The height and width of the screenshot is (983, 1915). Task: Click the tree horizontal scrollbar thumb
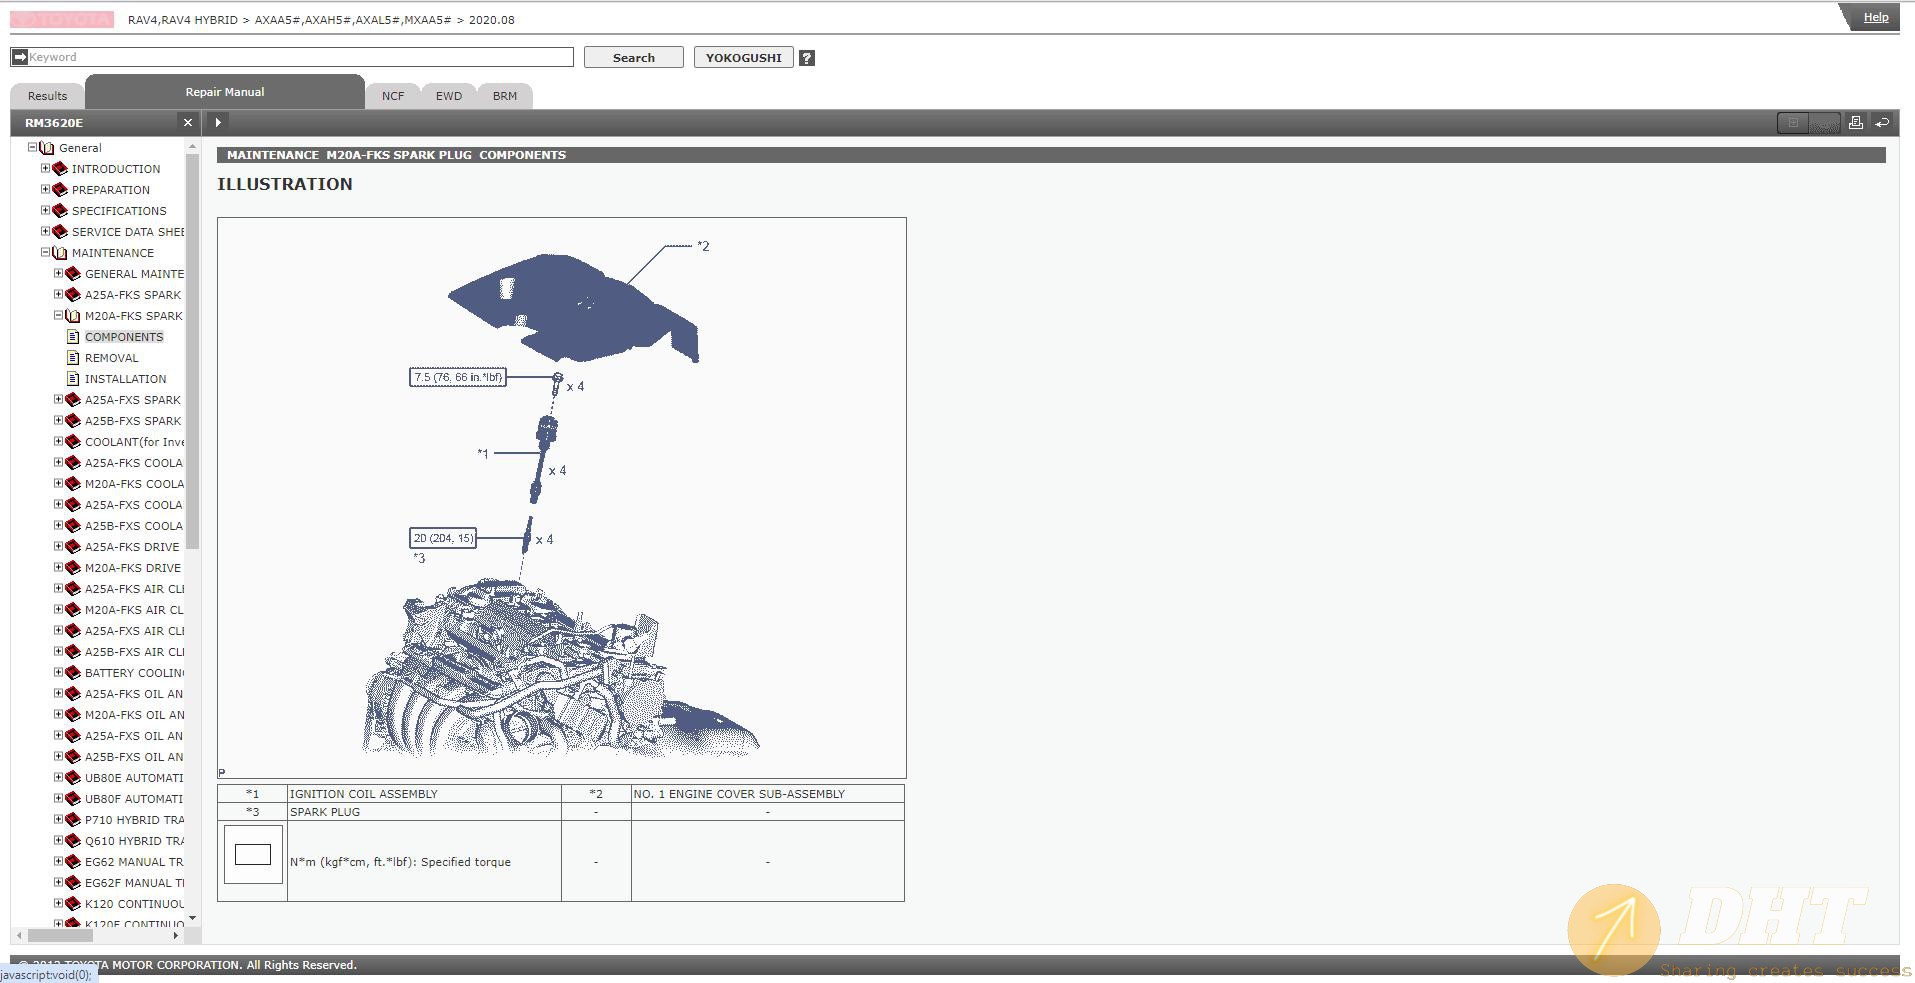coord(60,935)
